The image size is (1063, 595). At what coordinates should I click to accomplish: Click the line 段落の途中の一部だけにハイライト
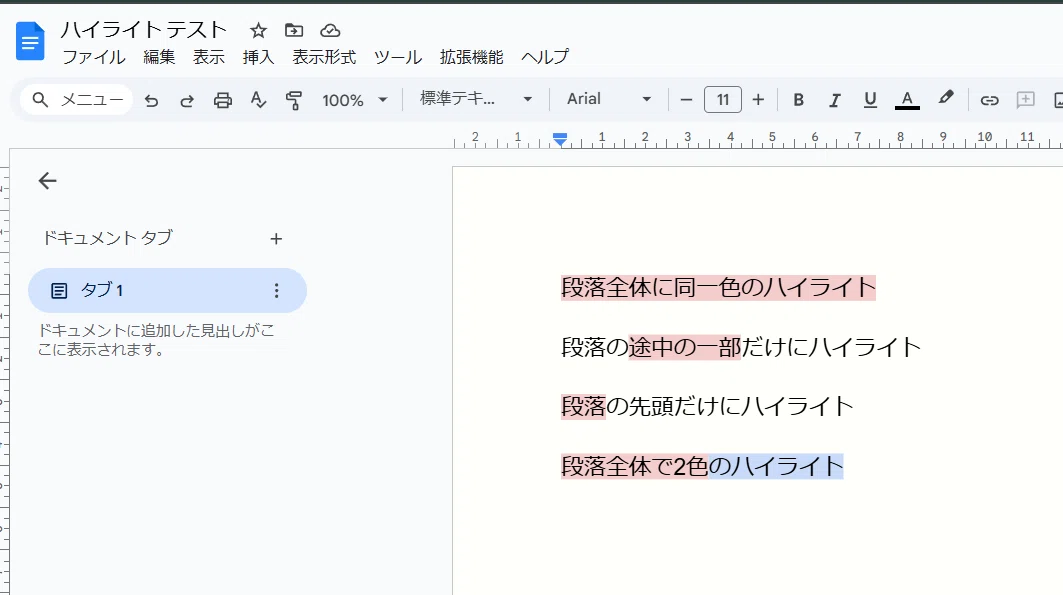pyautogui.click(x=741, y=347)
